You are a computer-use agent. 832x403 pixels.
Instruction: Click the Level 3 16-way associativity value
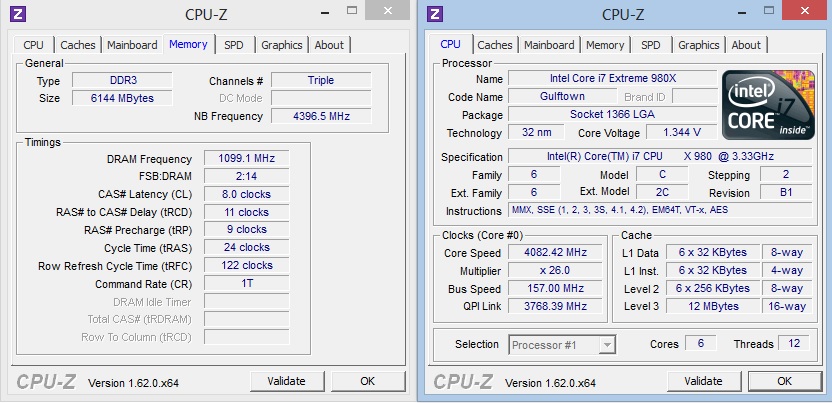(787, 306)
